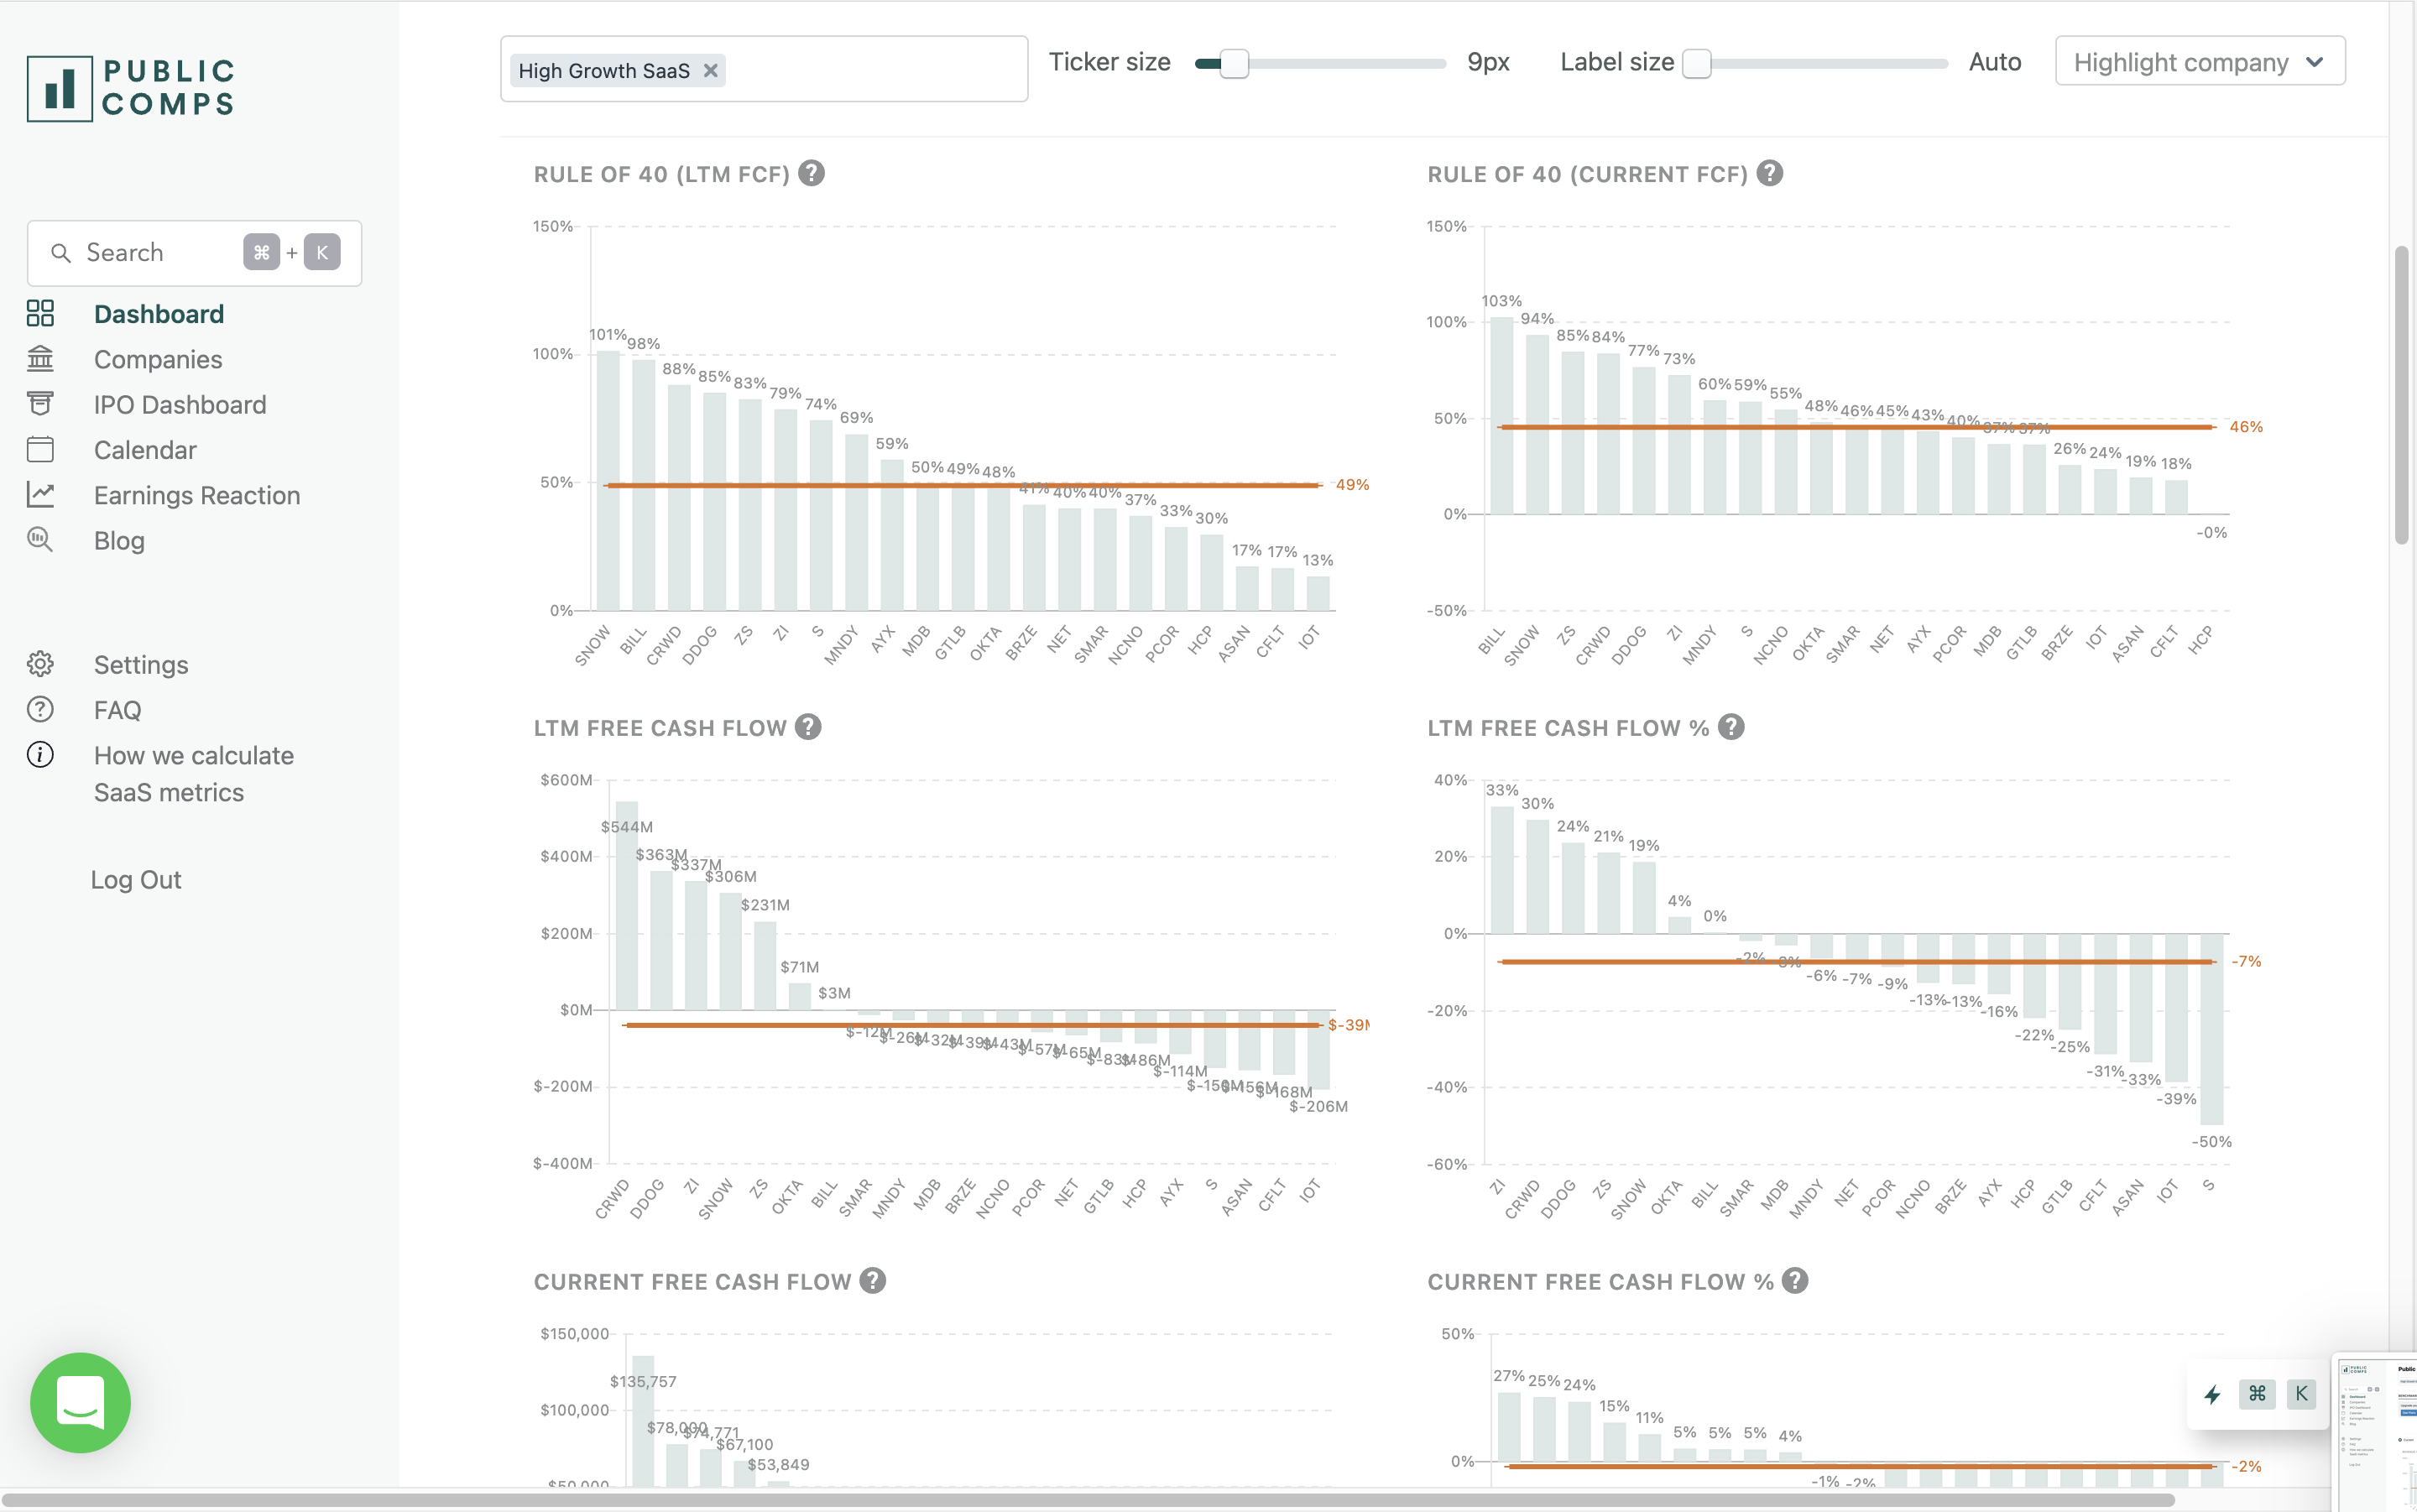Click the Ticker size slider handle
2417x1512 pixels.
coord(1234,63)
